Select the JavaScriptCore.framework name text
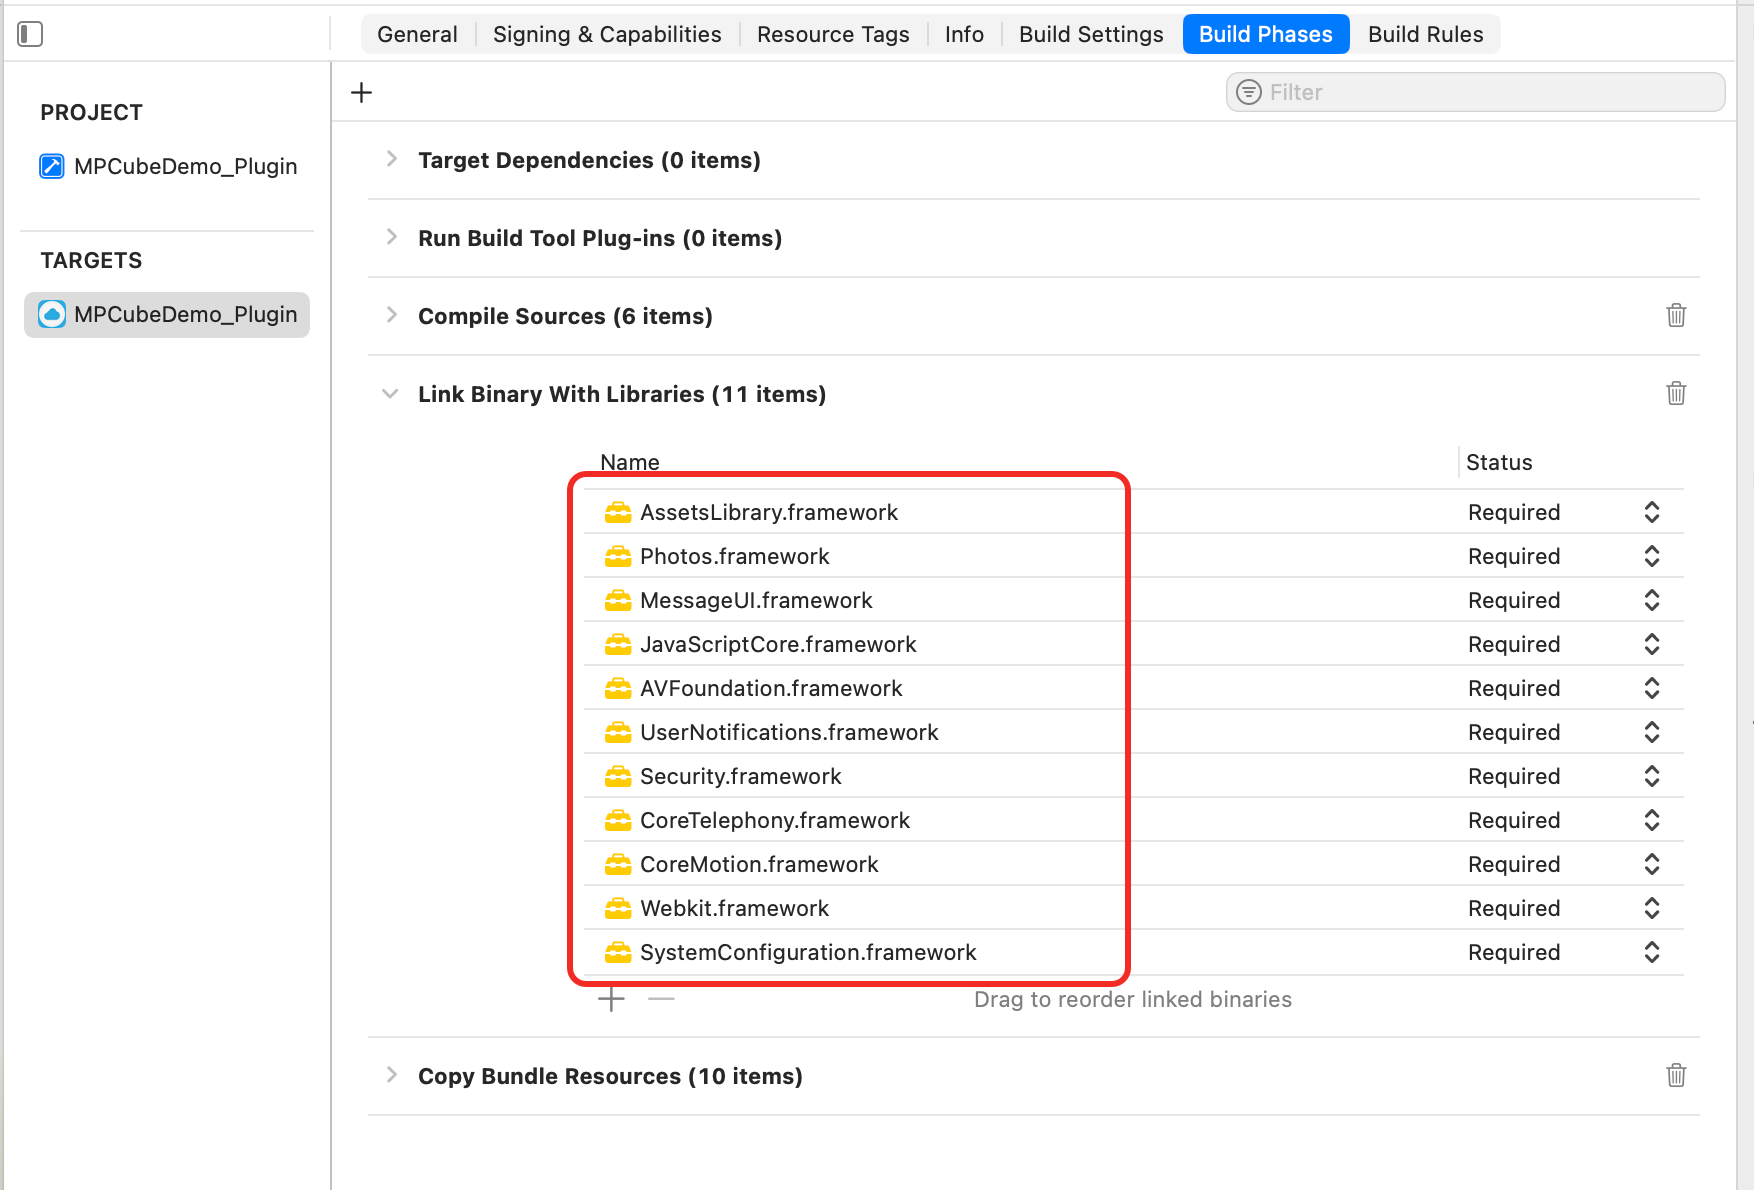This screenshot has height=1190, width=1754. pos(778,644)
